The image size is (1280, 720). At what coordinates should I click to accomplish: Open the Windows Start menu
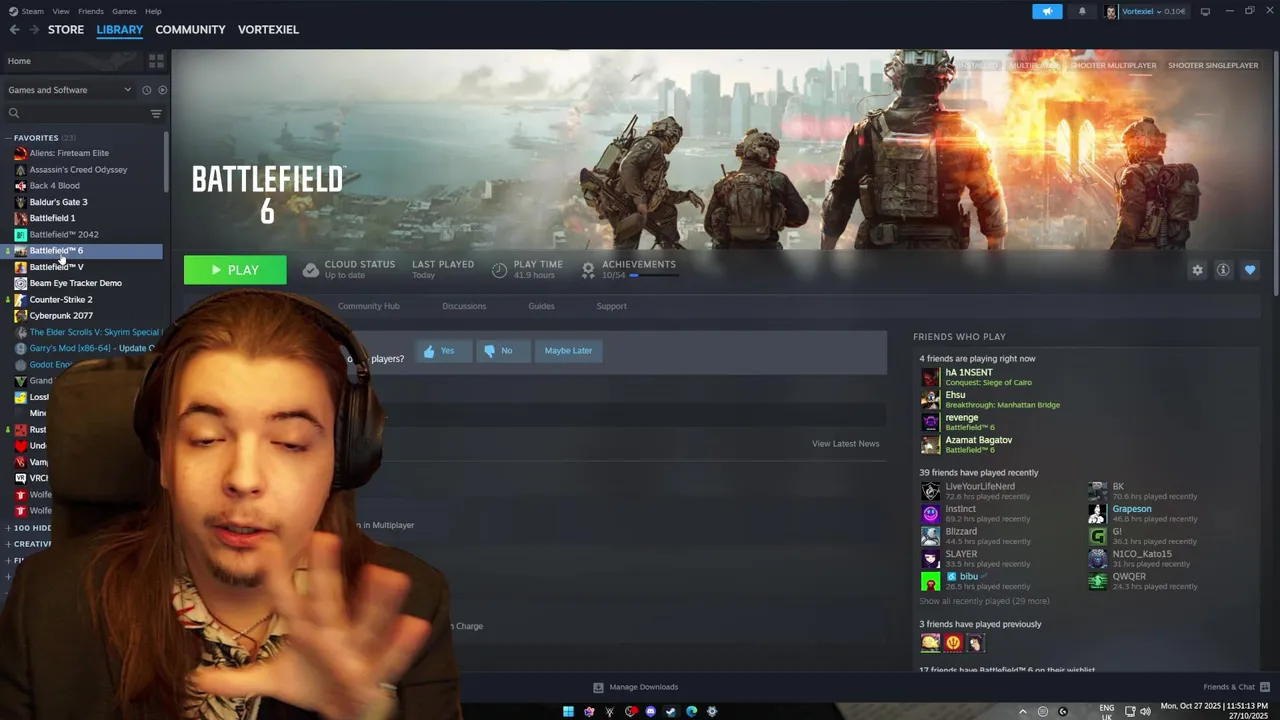pyautogui.click(x=568, y=711)
